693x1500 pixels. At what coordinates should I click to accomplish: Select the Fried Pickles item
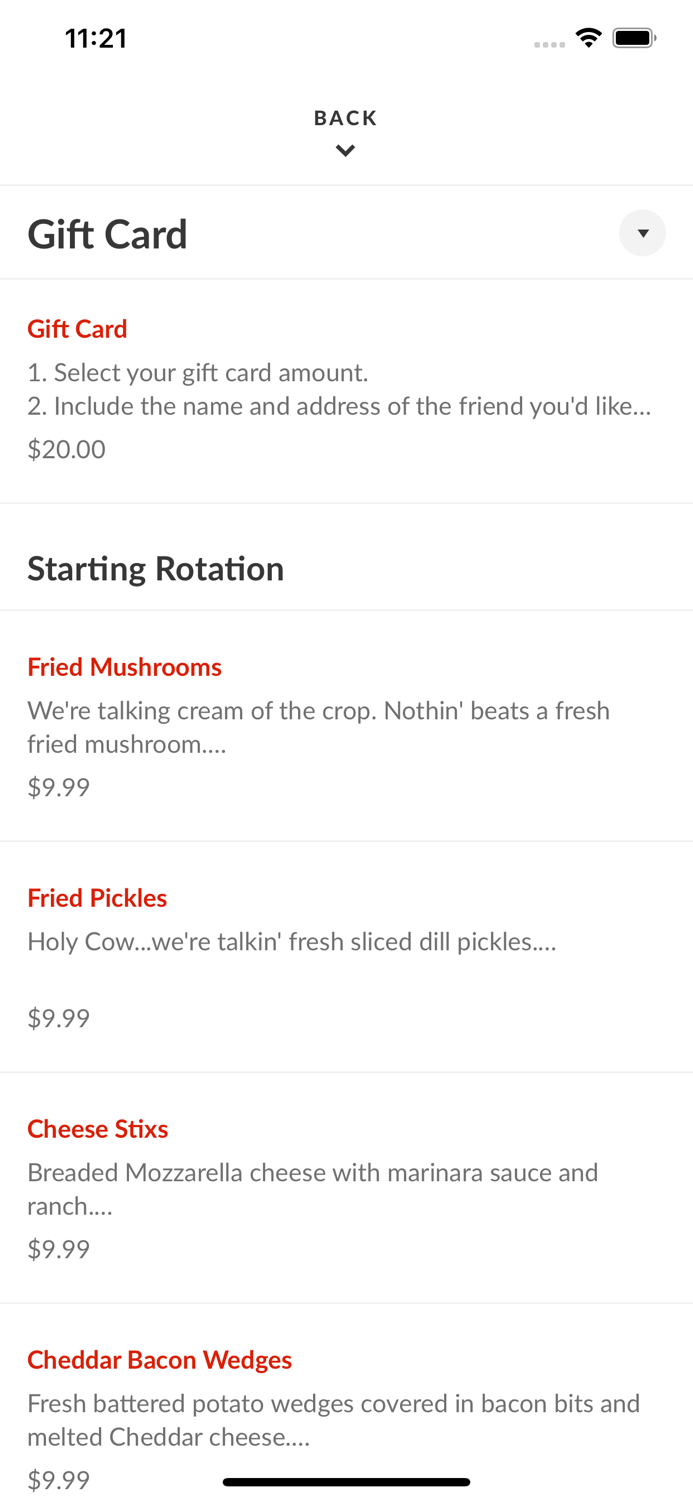[97, 898]
